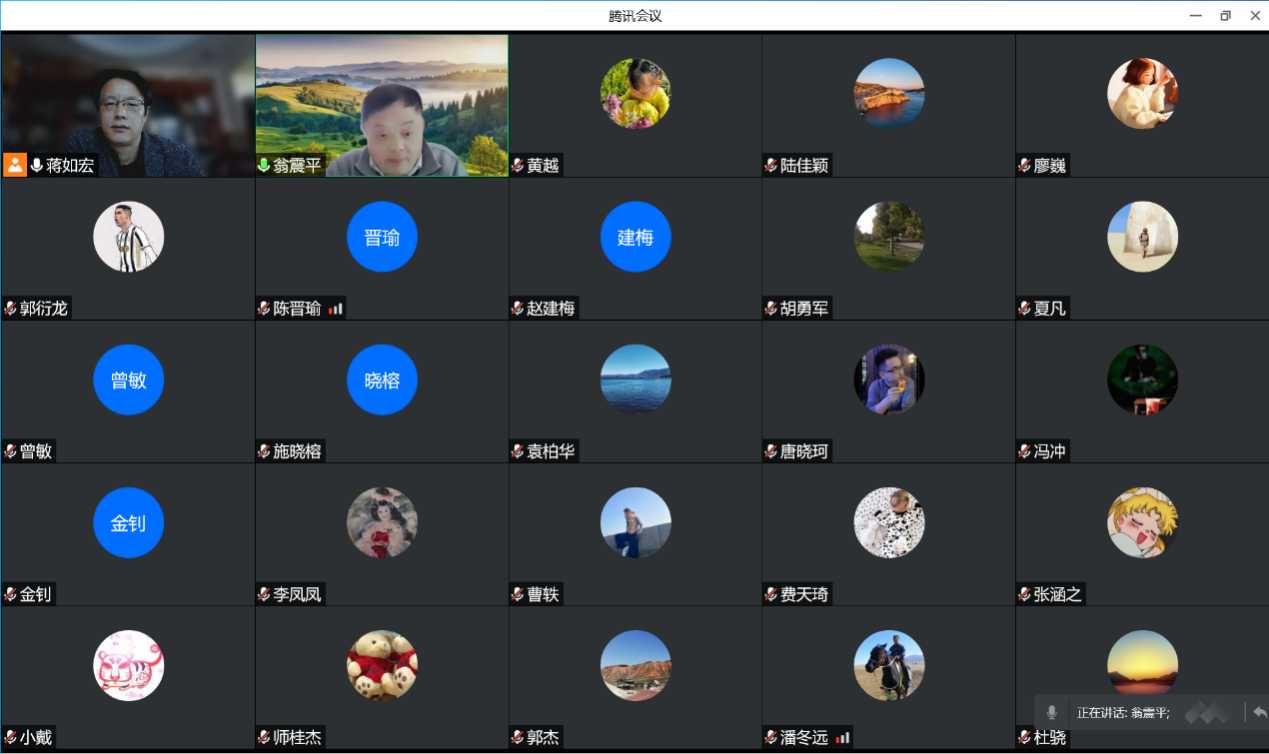Click 郭衍龙's football player avatar
This screenshot has height=754, width=1269.
click(x=128, y=237)
